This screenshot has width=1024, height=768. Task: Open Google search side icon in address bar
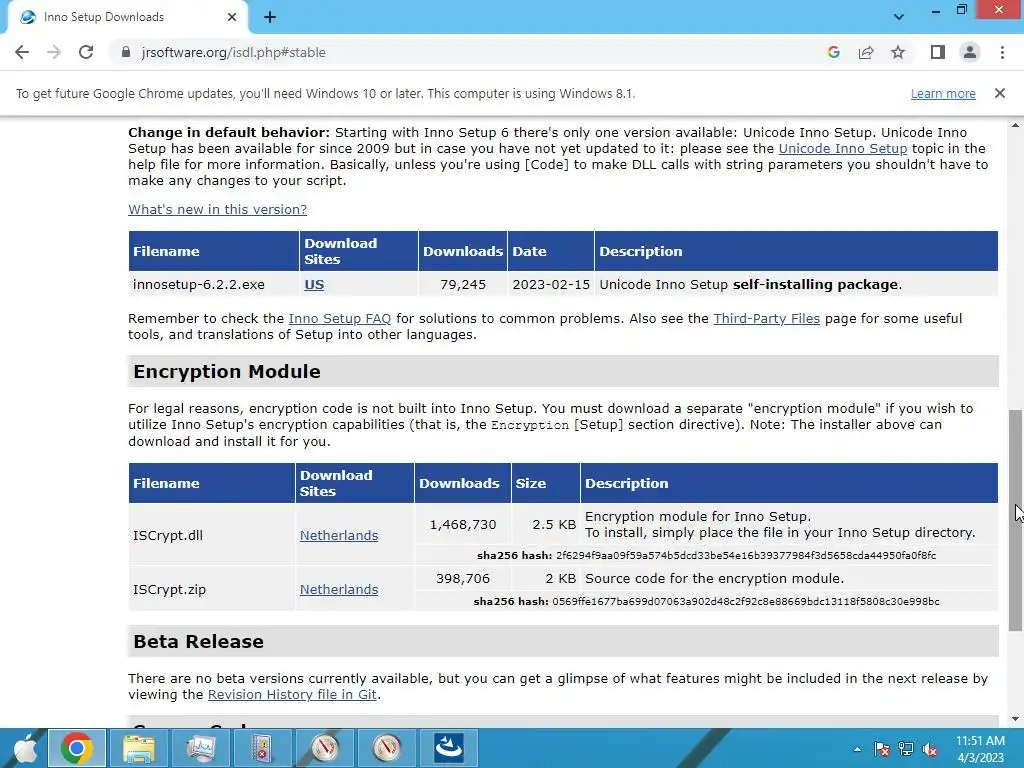pos(833,52)
